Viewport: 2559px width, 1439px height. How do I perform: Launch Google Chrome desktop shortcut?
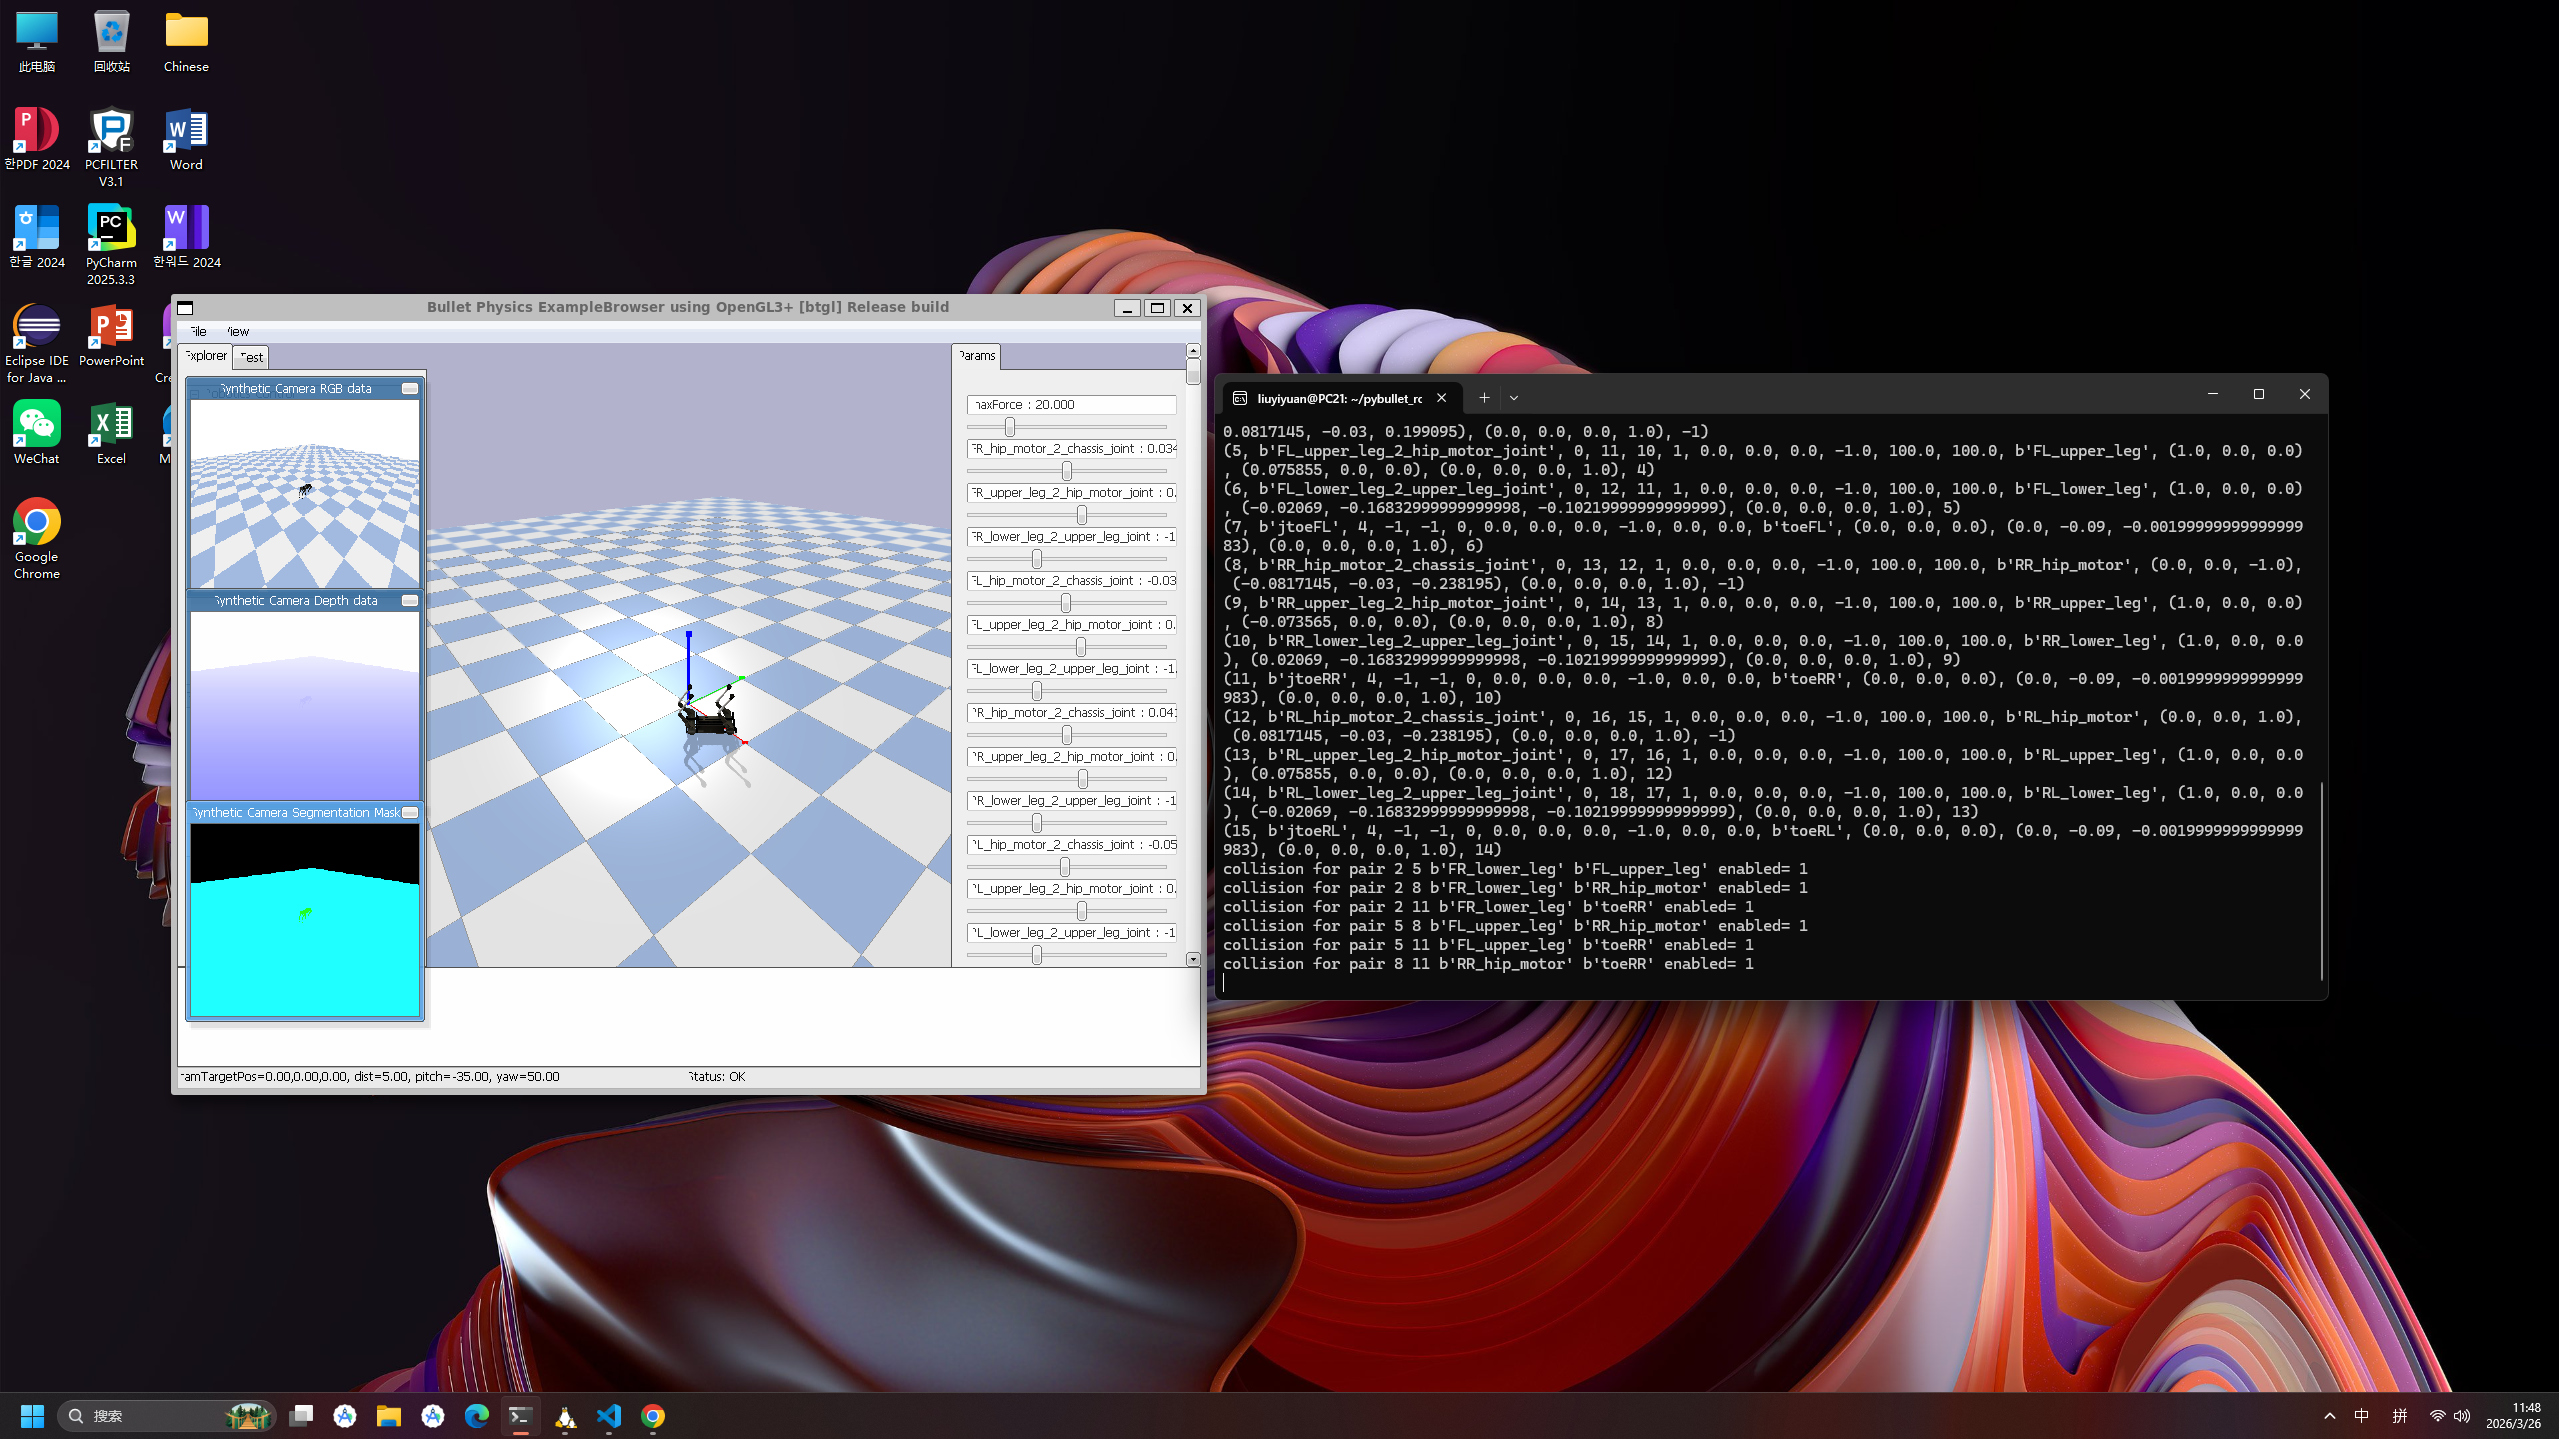(37, 540)
